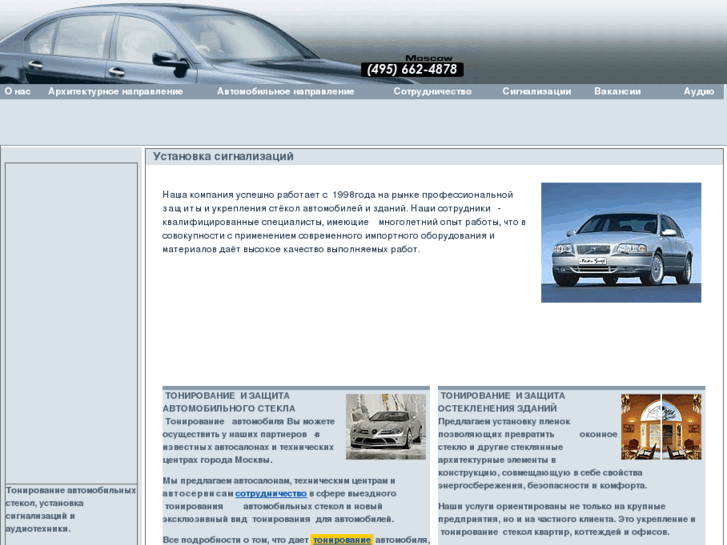
Task: Click sidebar text "Тонирование автомобильных стекол, установка"
Action: coord(70,497)
